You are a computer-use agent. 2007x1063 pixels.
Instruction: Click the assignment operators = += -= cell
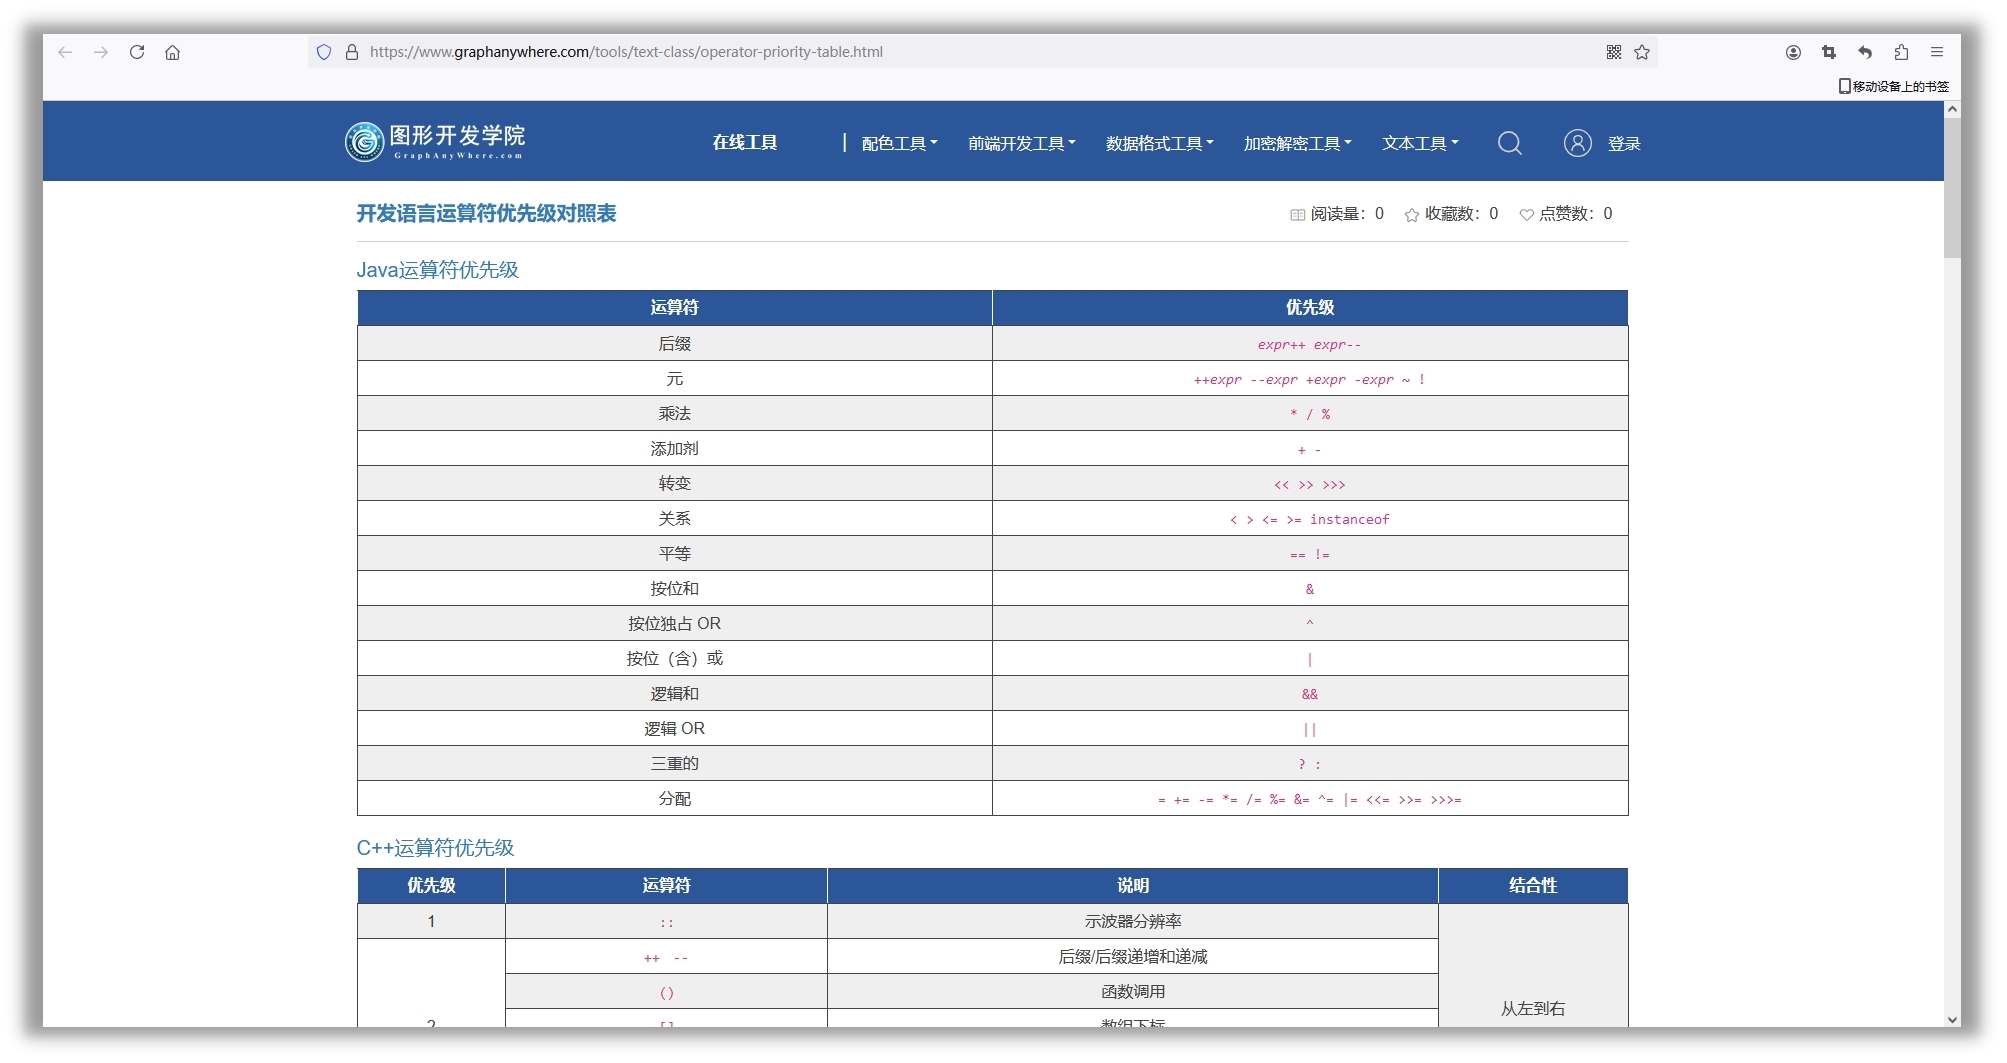[x=1310, y=799]
